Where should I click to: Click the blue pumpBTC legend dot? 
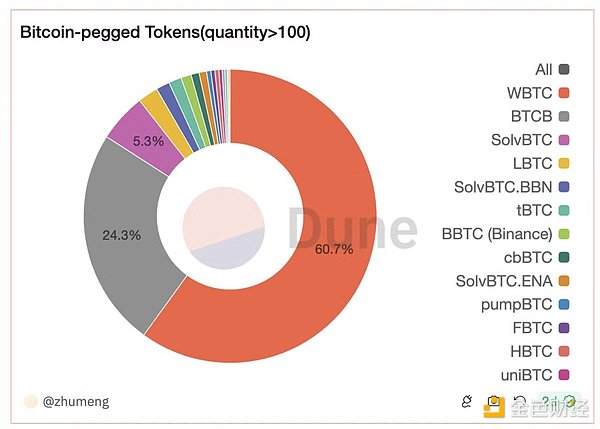(564, 304)
